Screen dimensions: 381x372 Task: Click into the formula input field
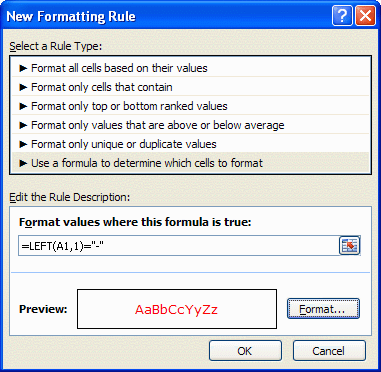pyautogui.click(x=178, y=246)
